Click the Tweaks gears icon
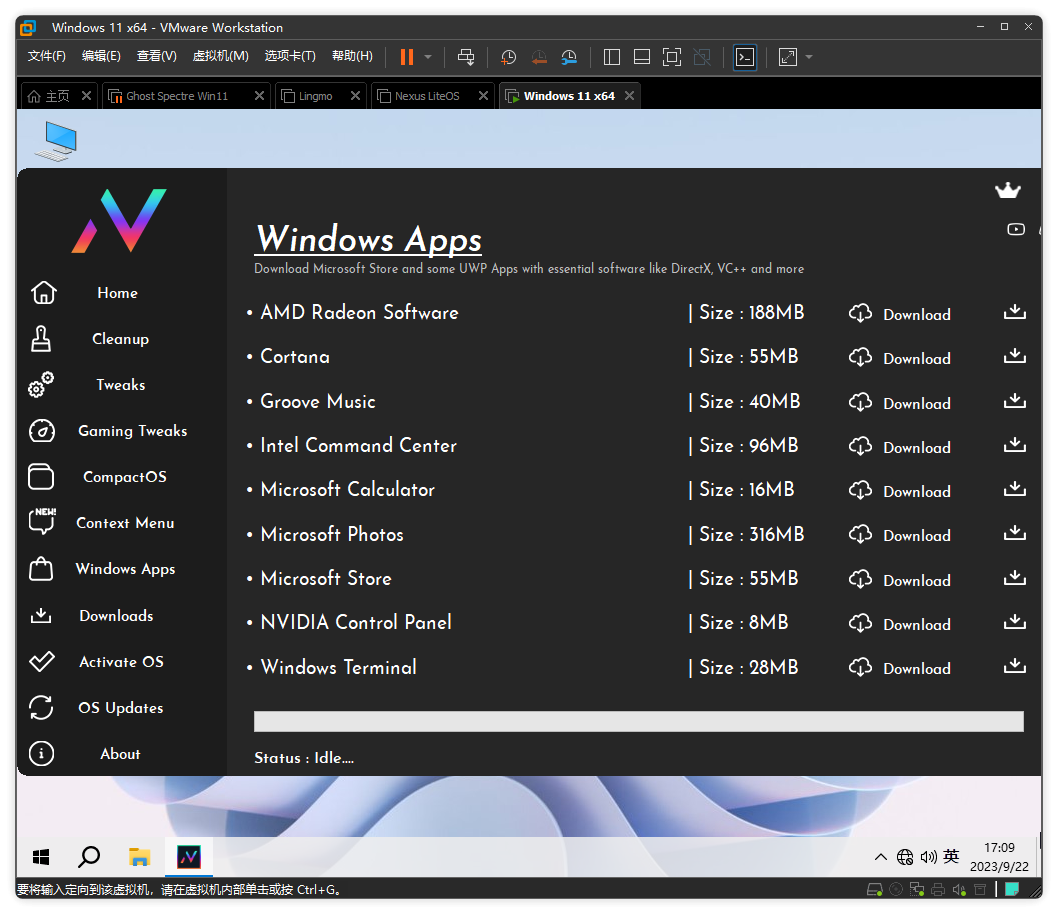This screenshot has width=1058, height=914. tap(41, 385)
